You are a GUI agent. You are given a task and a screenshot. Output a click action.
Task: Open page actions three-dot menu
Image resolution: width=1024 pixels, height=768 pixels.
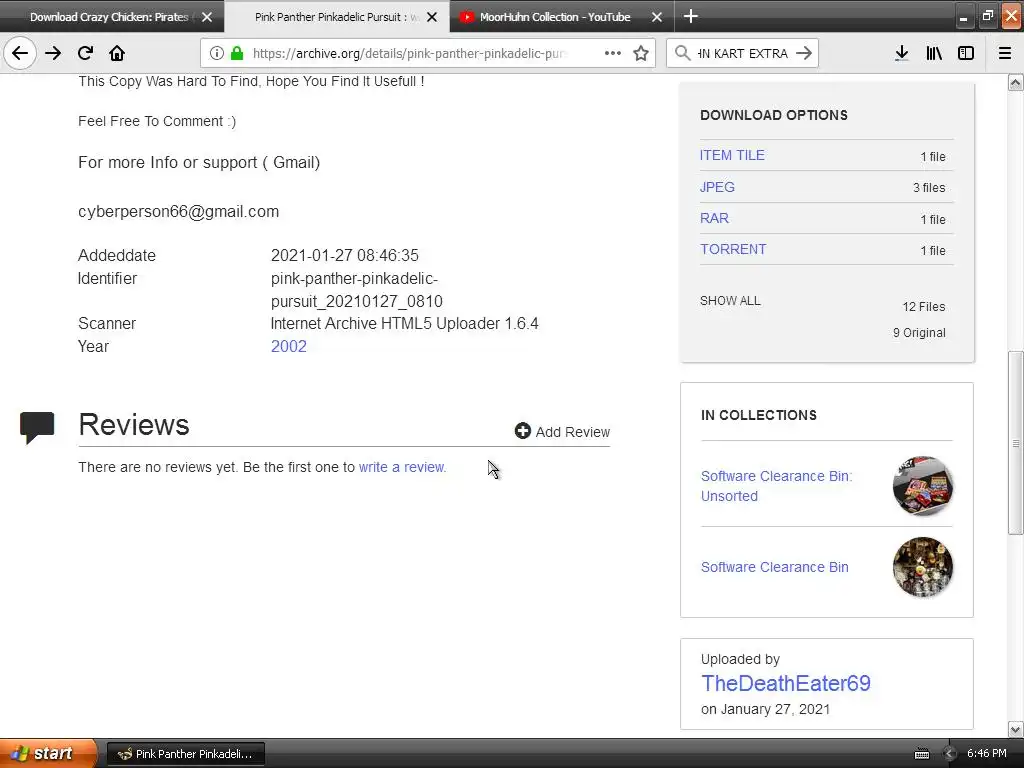point(613,53)
